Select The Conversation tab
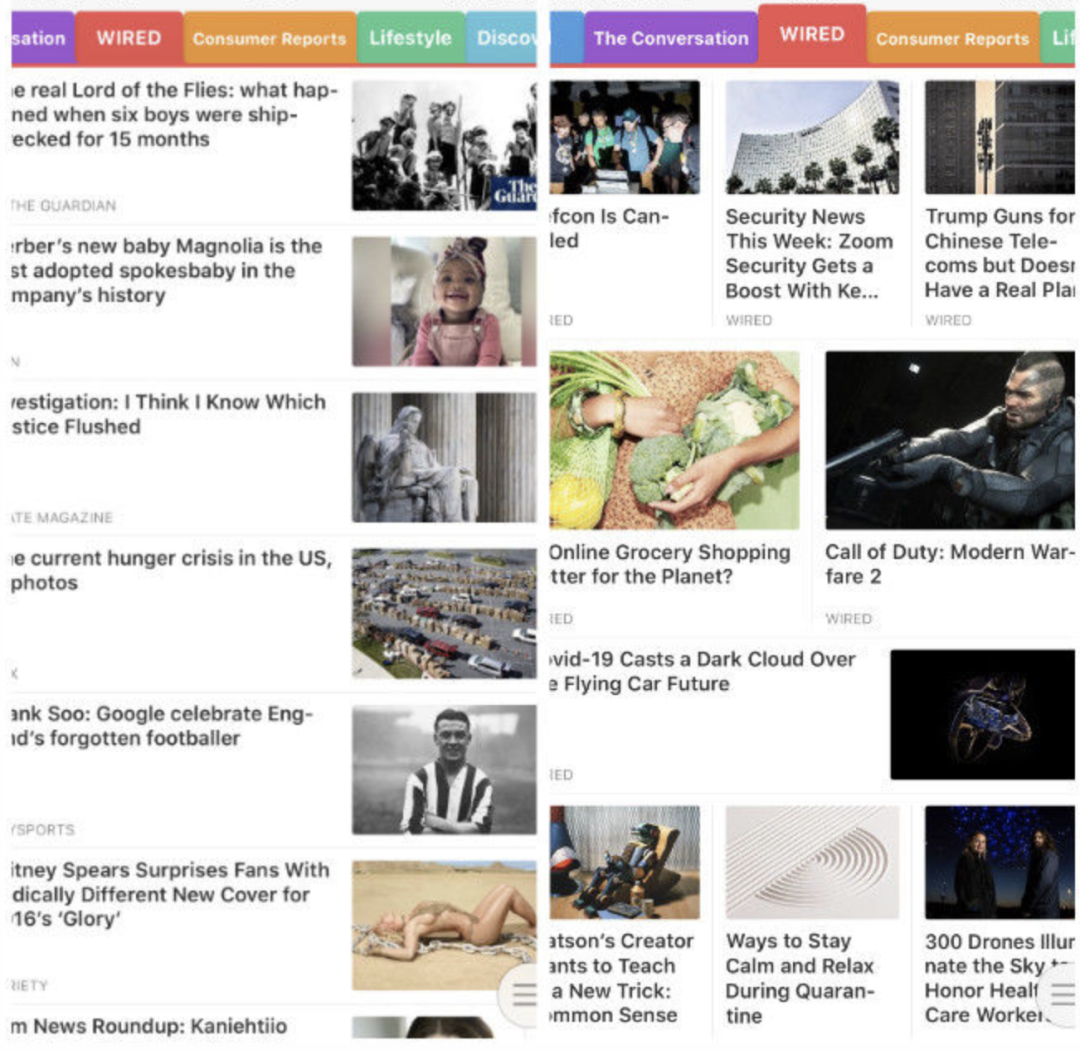 [x=670, y=39]
